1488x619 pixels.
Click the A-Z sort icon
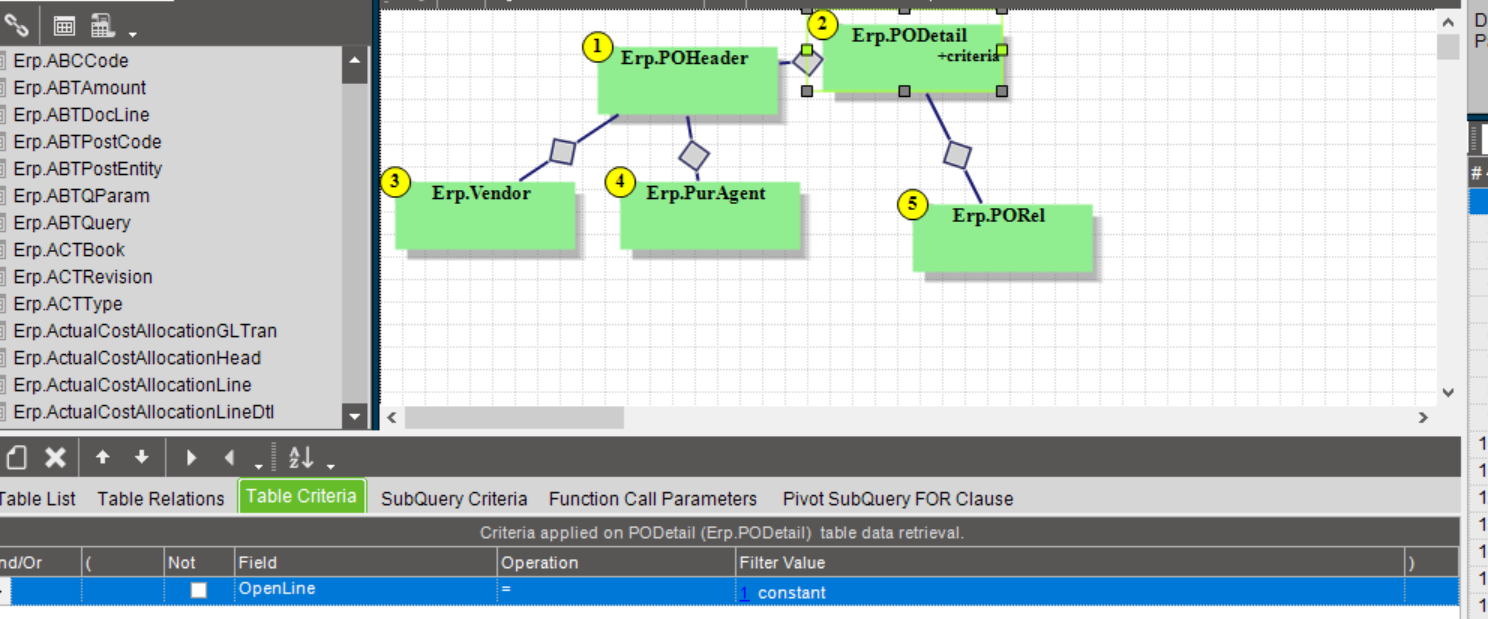coord(300,458)
